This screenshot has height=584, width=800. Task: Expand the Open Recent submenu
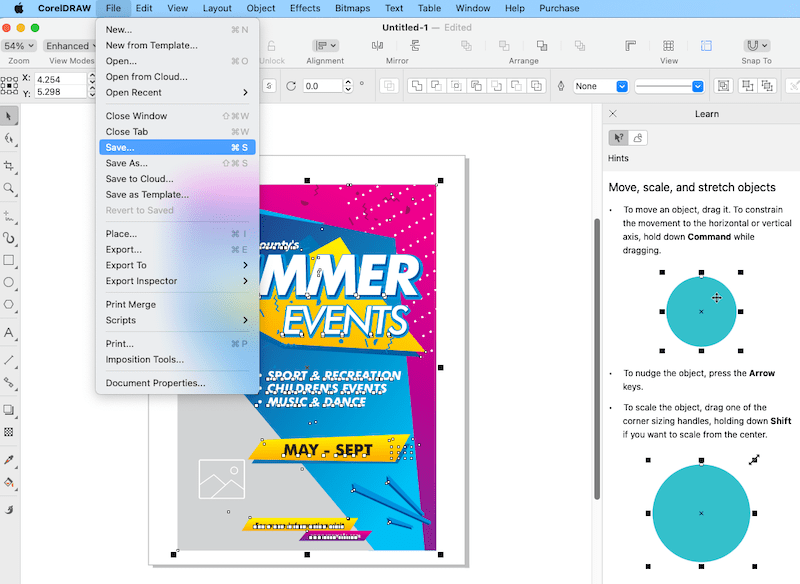(x=177, y=93)
